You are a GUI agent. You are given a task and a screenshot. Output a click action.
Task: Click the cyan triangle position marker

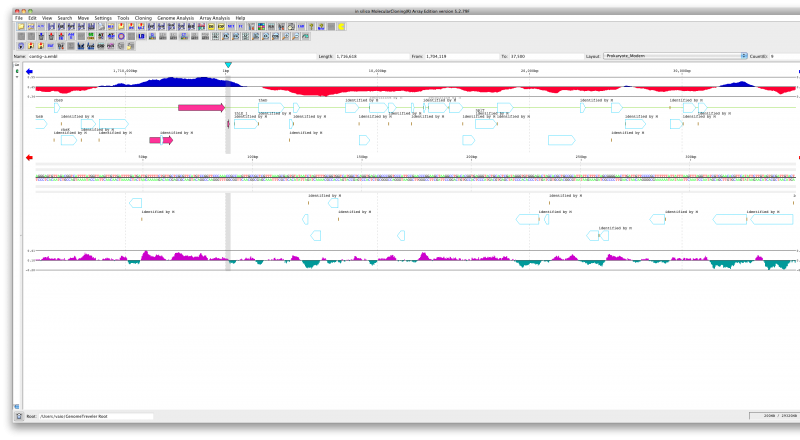tap(228, 65)
